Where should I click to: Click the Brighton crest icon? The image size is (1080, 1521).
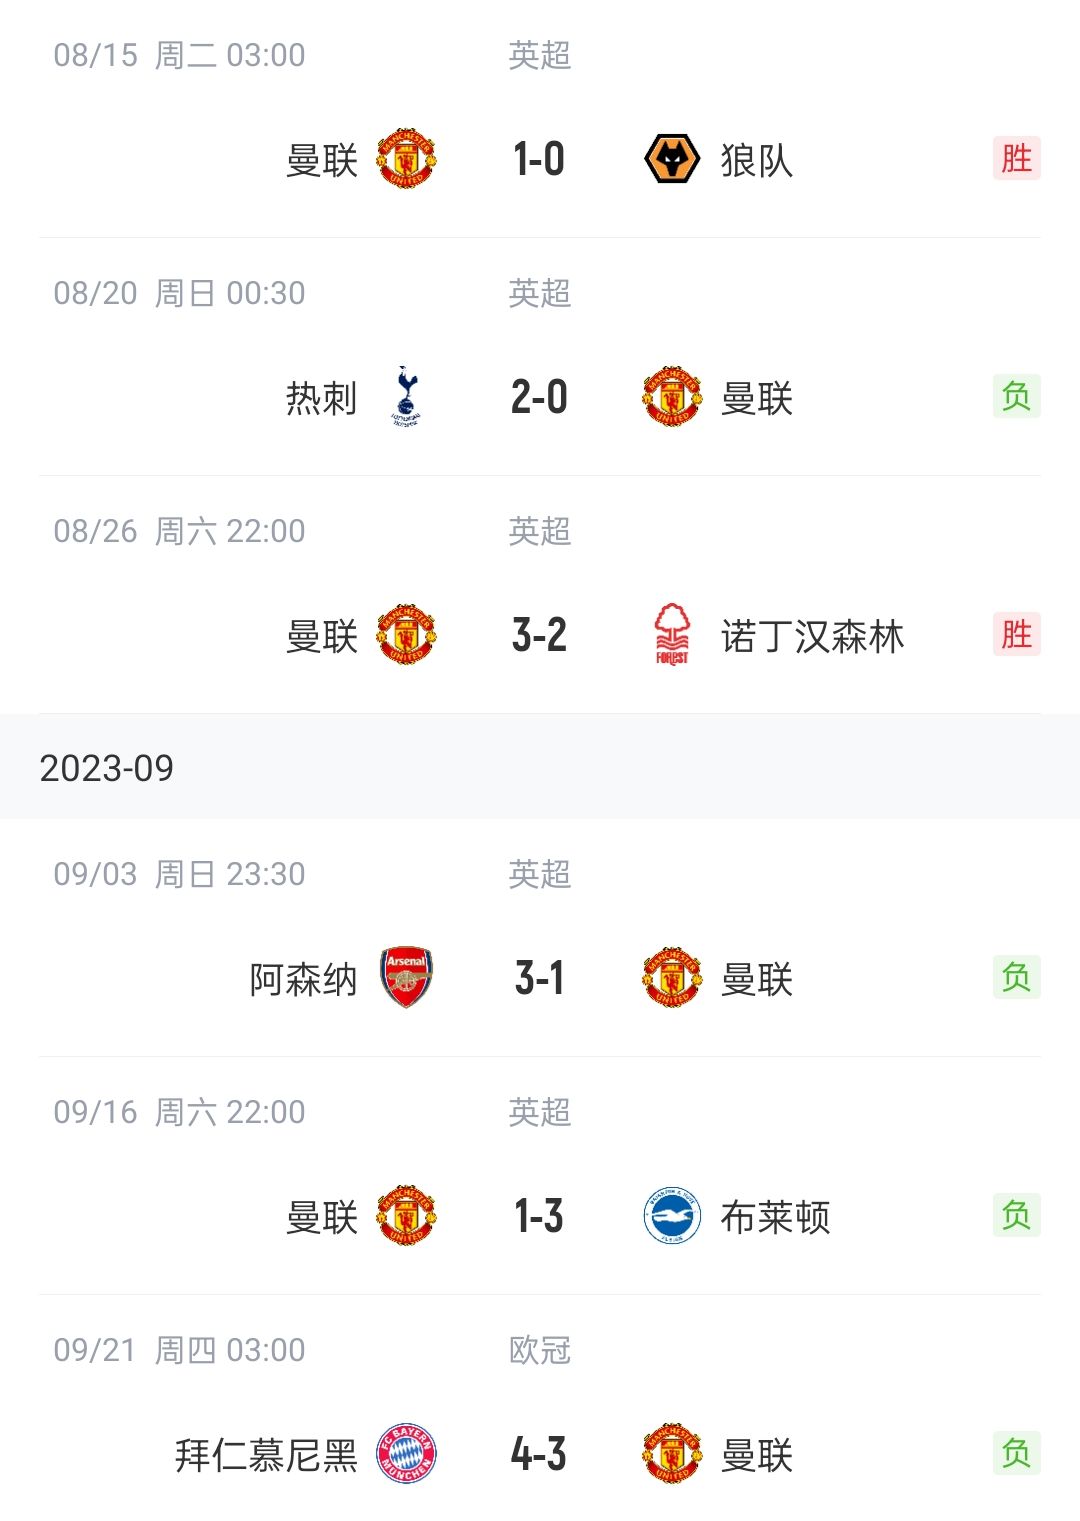671,1216
